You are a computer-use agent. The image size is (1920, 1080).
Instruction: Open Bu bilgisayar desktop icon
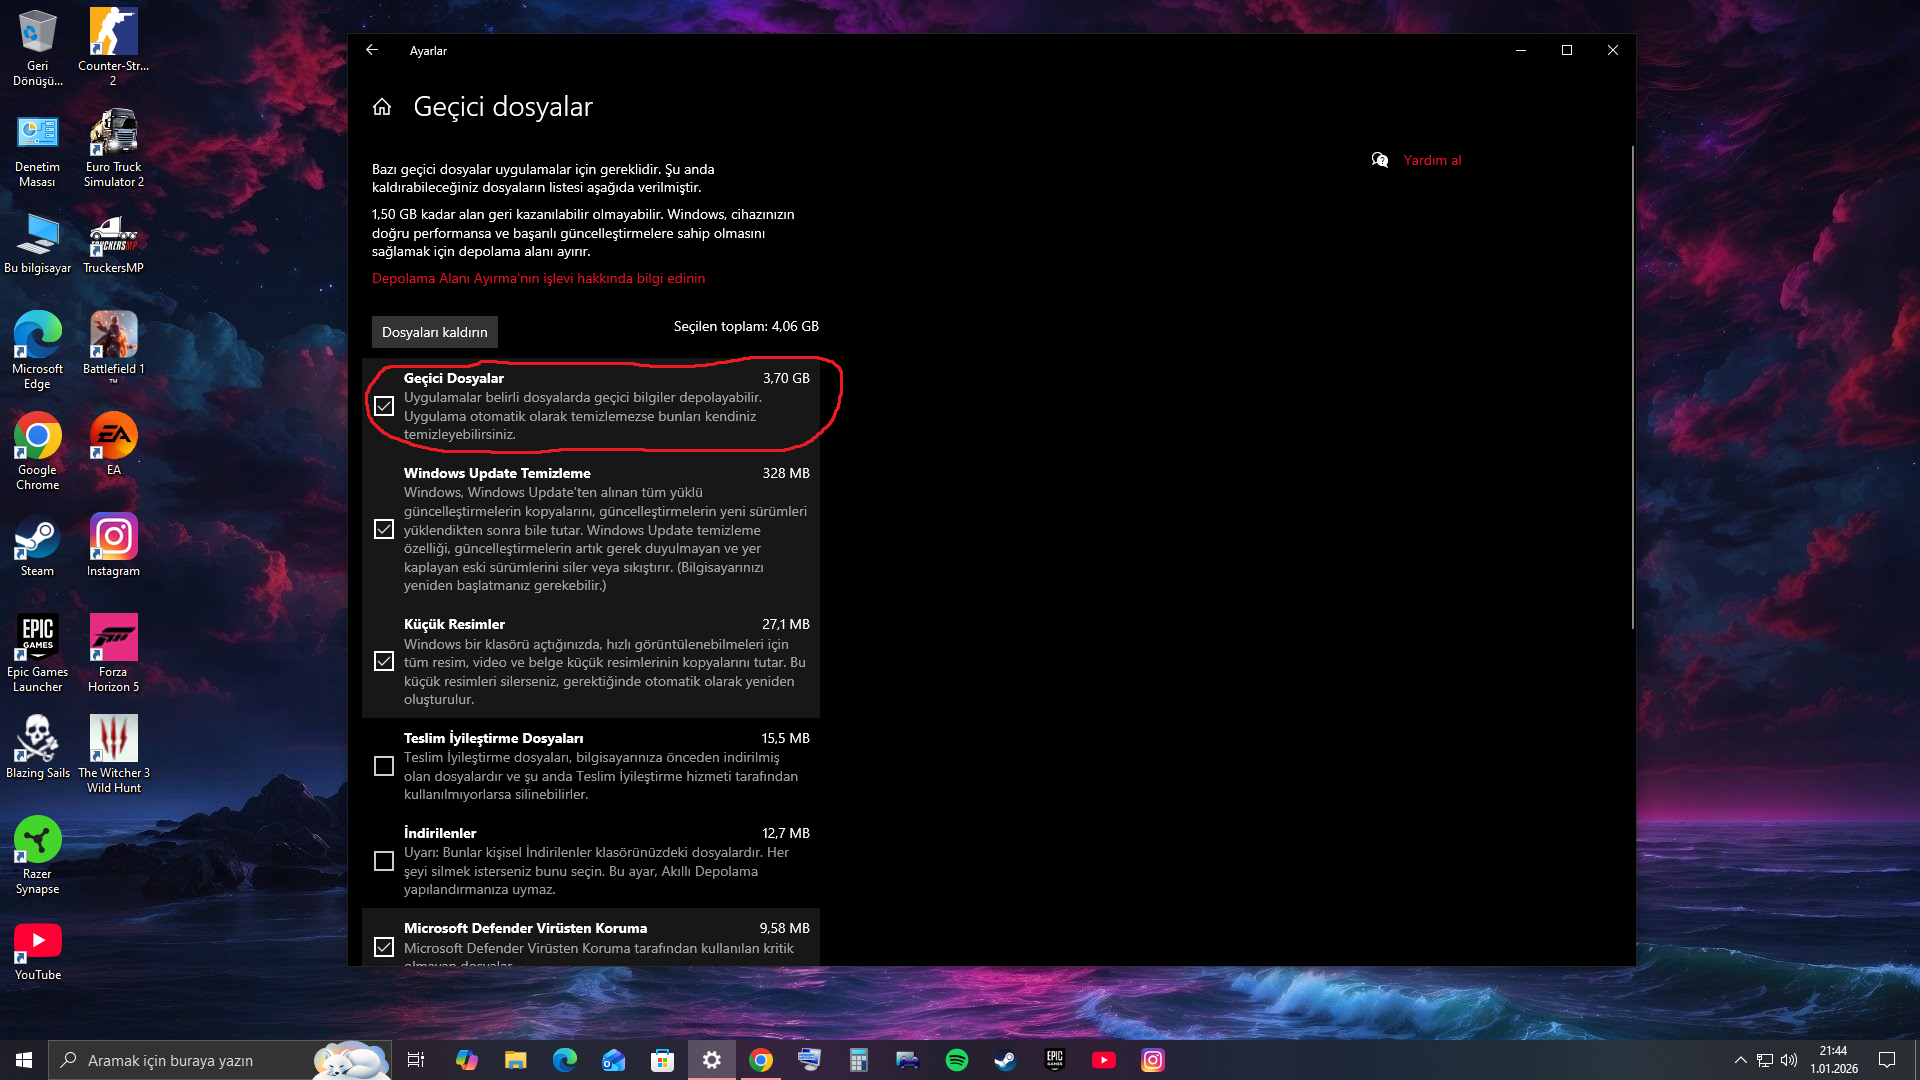click(37, 243)
